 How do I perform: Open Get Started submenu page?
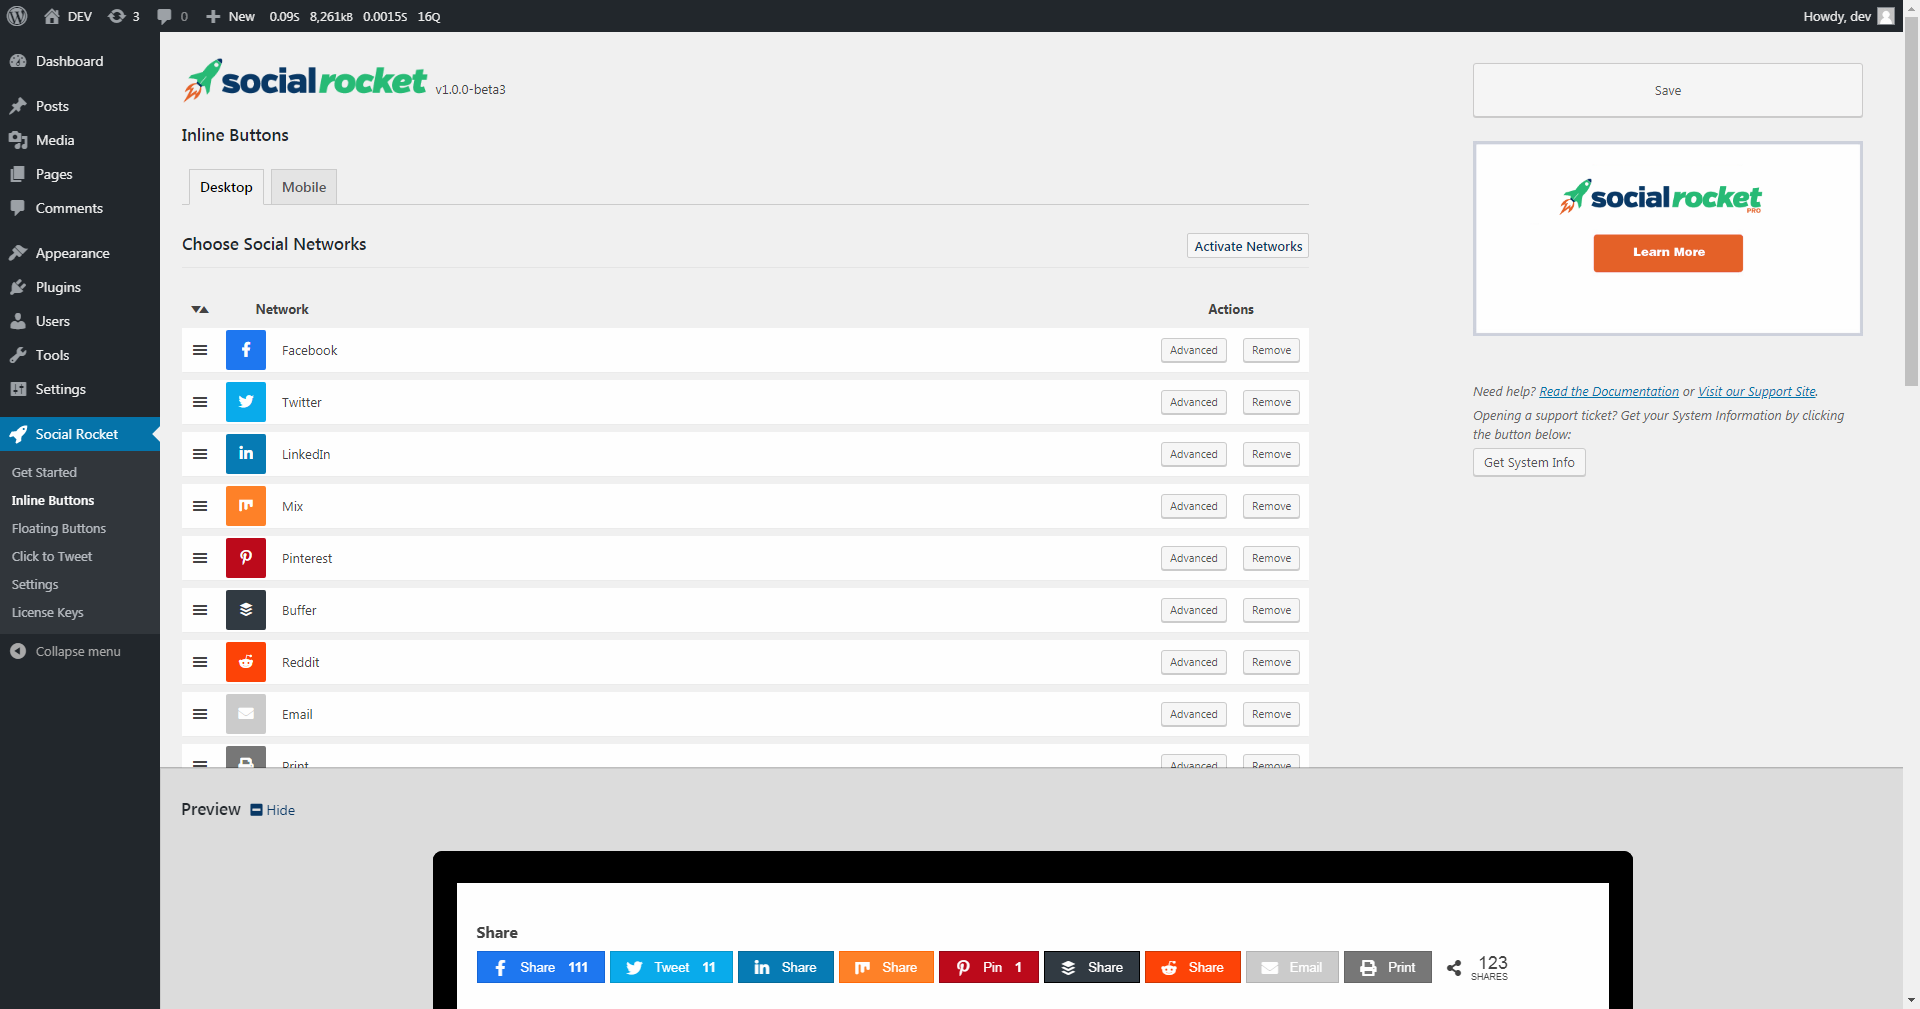[44, 472]
